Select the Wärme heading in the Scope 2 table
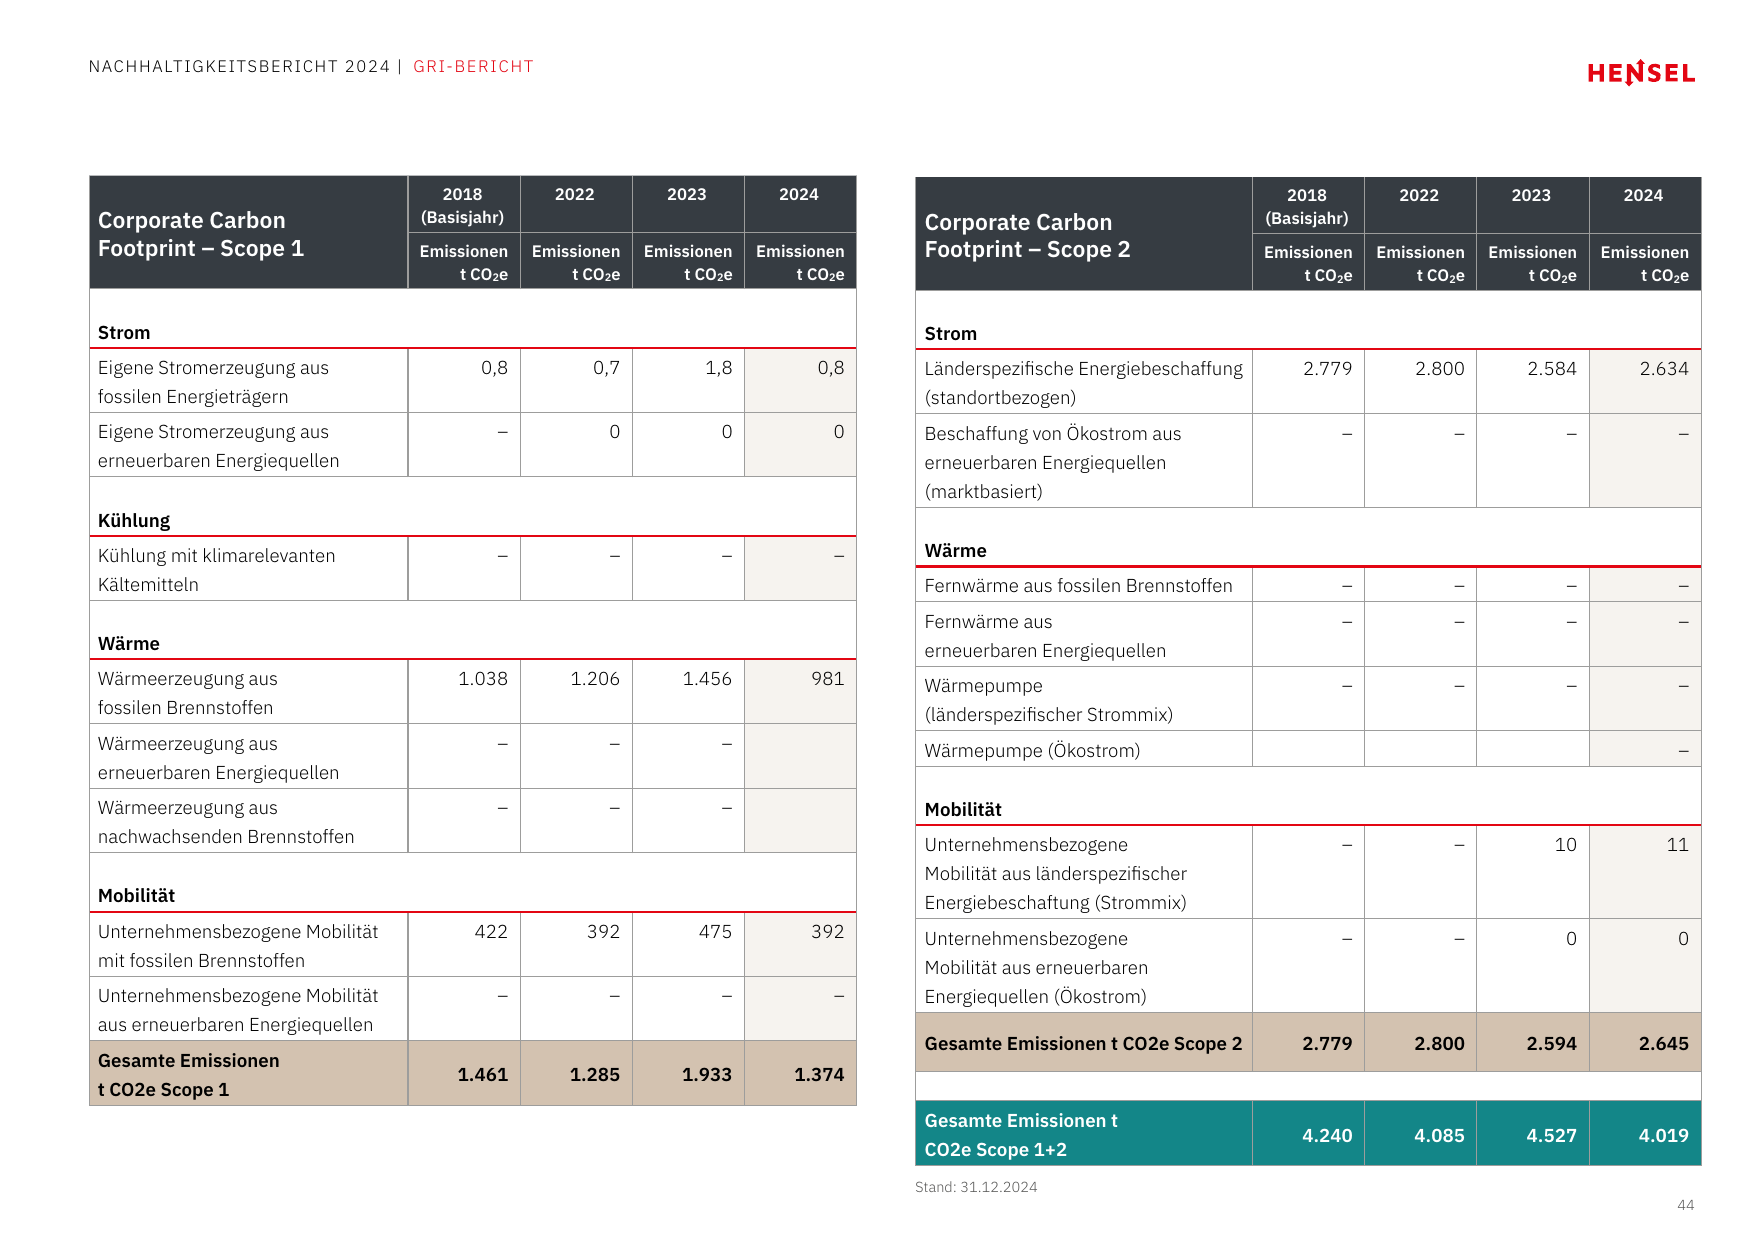 [955, 551]
